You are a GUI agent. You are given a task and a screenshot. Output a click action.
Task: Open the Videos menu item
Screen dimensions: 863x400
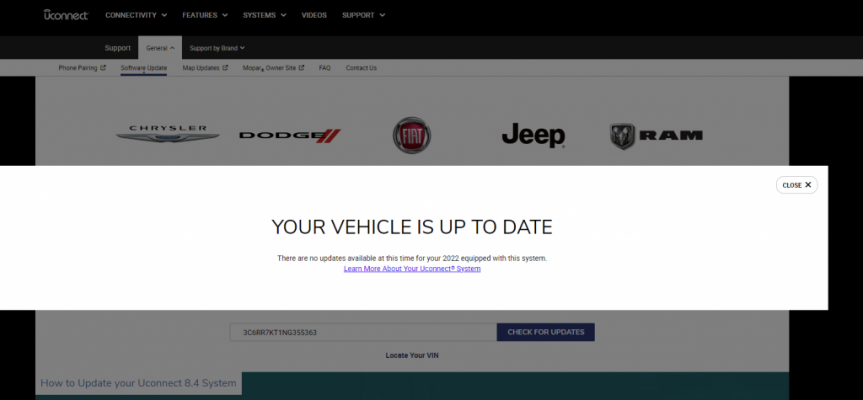[314, 15]
